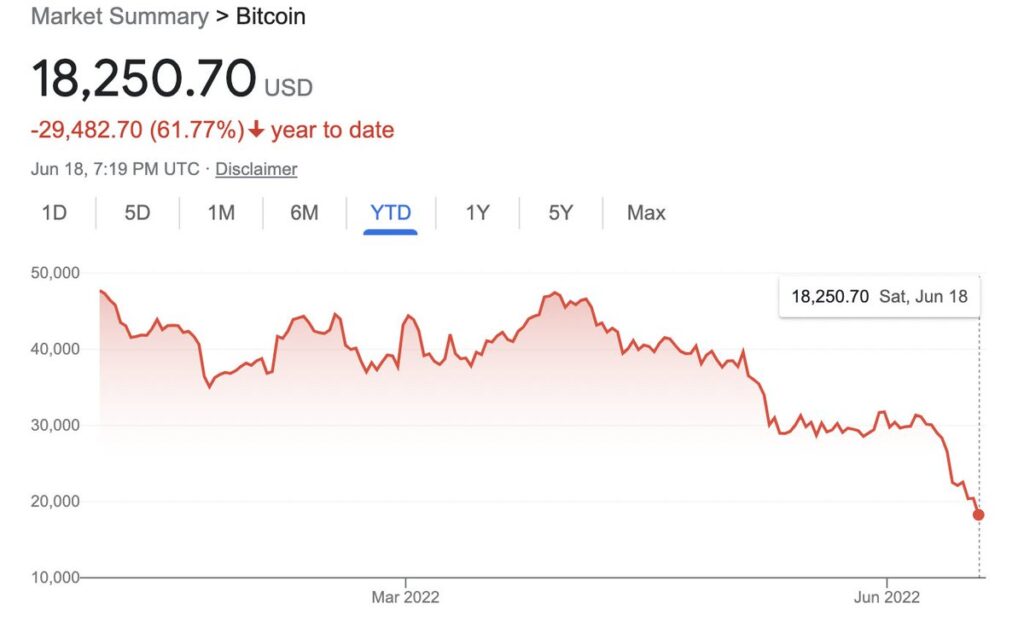Click the large 18,250.70 price
The height and width of the screenshot is (621, 1024).
(x=143, y=79)
